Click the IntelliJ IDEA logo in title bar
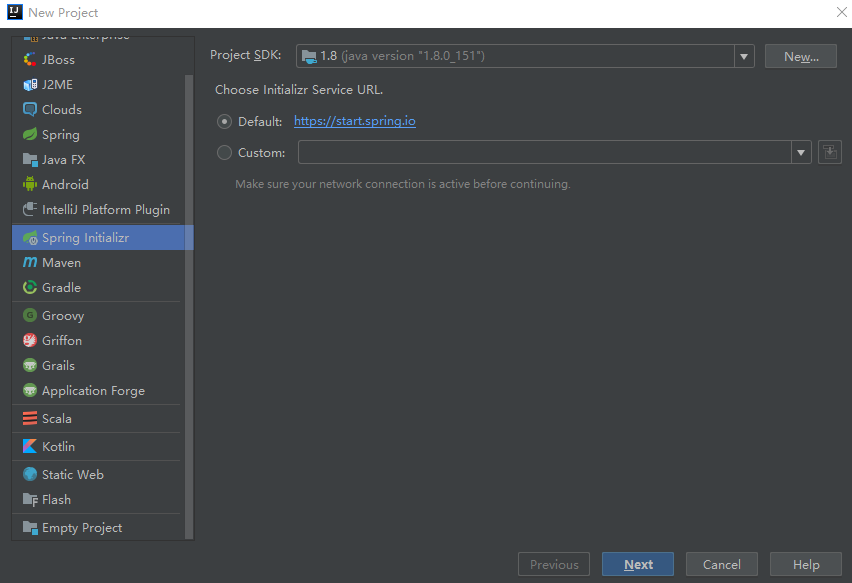The image size is (852, 583). pos(15,12)
